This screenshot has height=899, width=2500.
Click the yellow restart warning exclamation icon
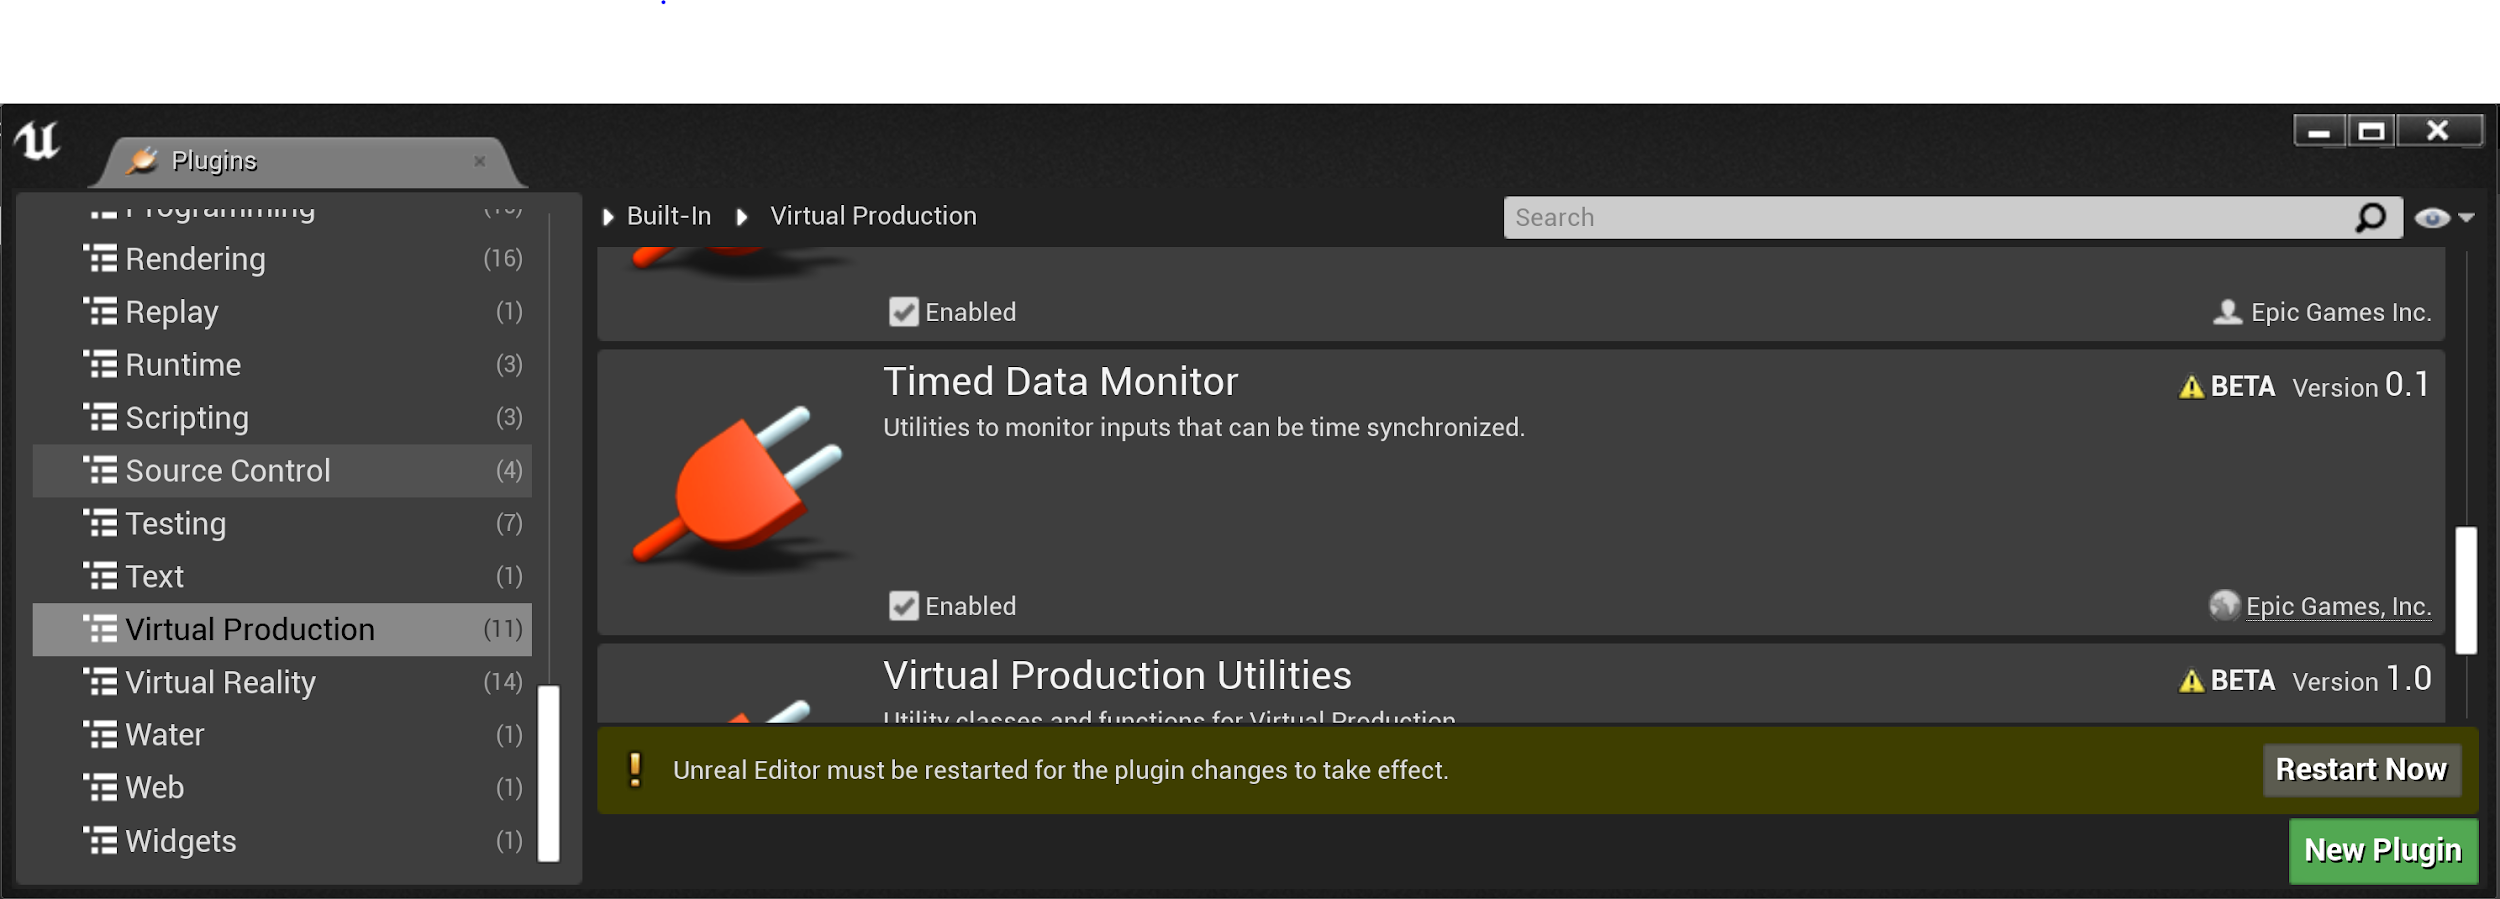click(x=635, y=769)
